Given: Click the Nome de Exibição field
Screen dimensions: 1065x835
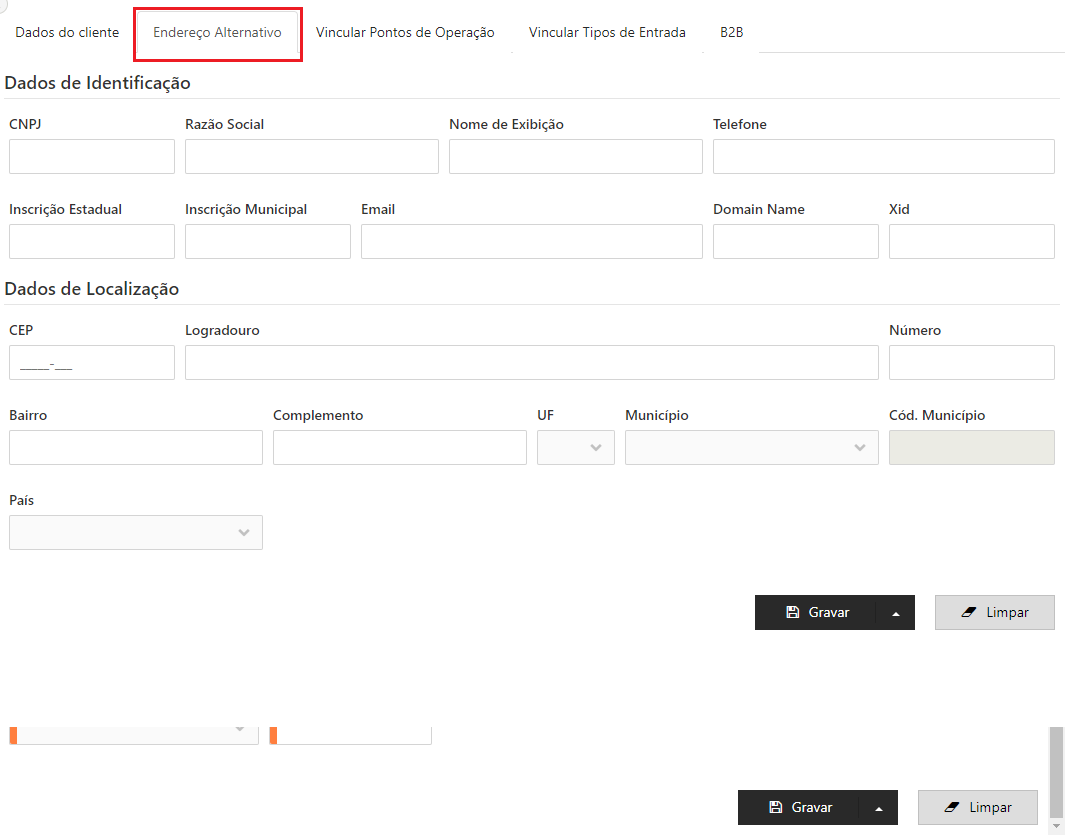Looking at the screenshot, I should 575,157.
